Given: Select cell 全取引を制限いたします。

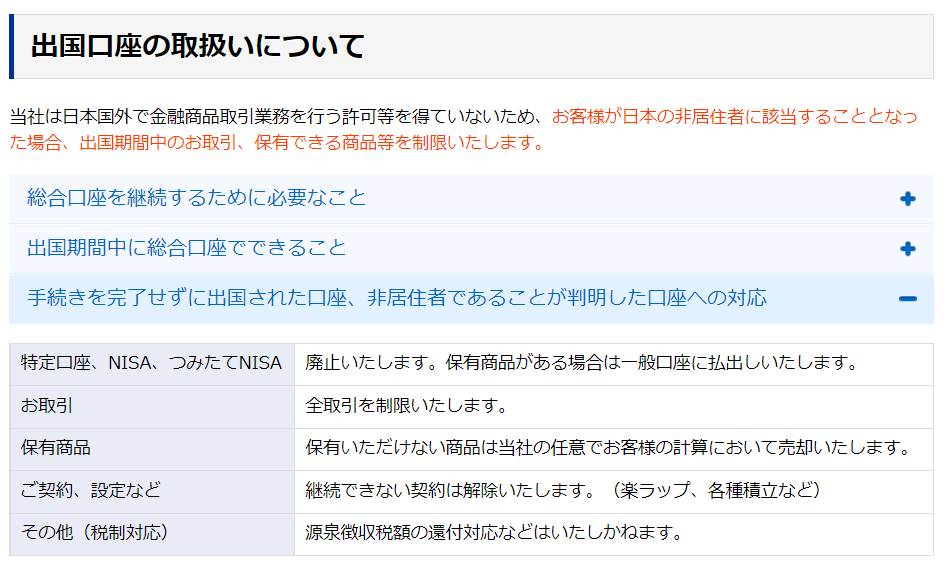Looking at the screenshot, I should click(x=614, y=407).
